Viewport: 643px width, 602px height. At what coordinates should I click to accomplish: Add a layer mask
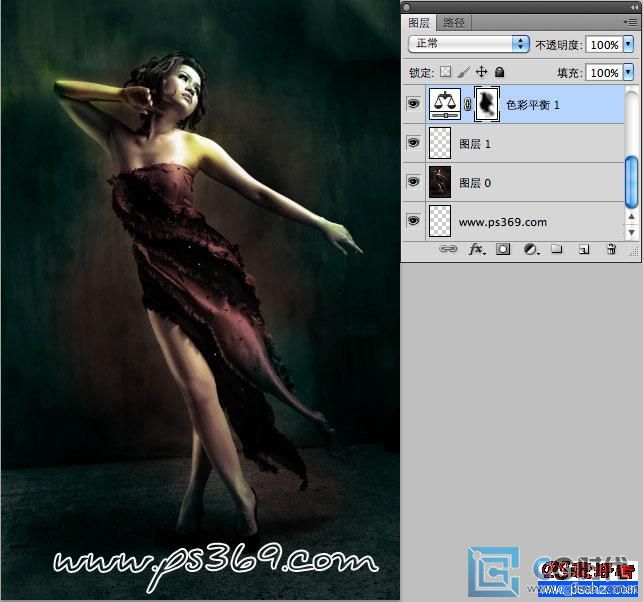503,249
